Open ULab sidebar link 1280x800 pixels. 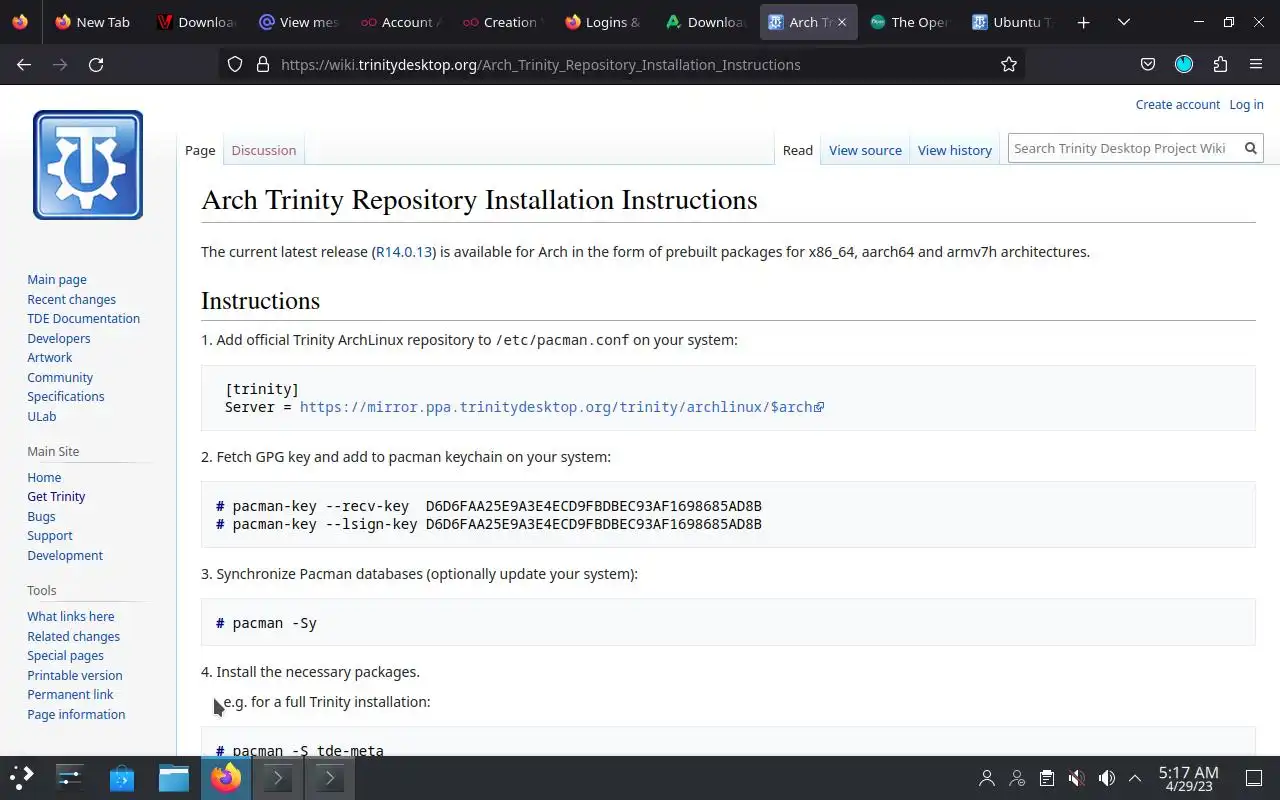(42, 416)
